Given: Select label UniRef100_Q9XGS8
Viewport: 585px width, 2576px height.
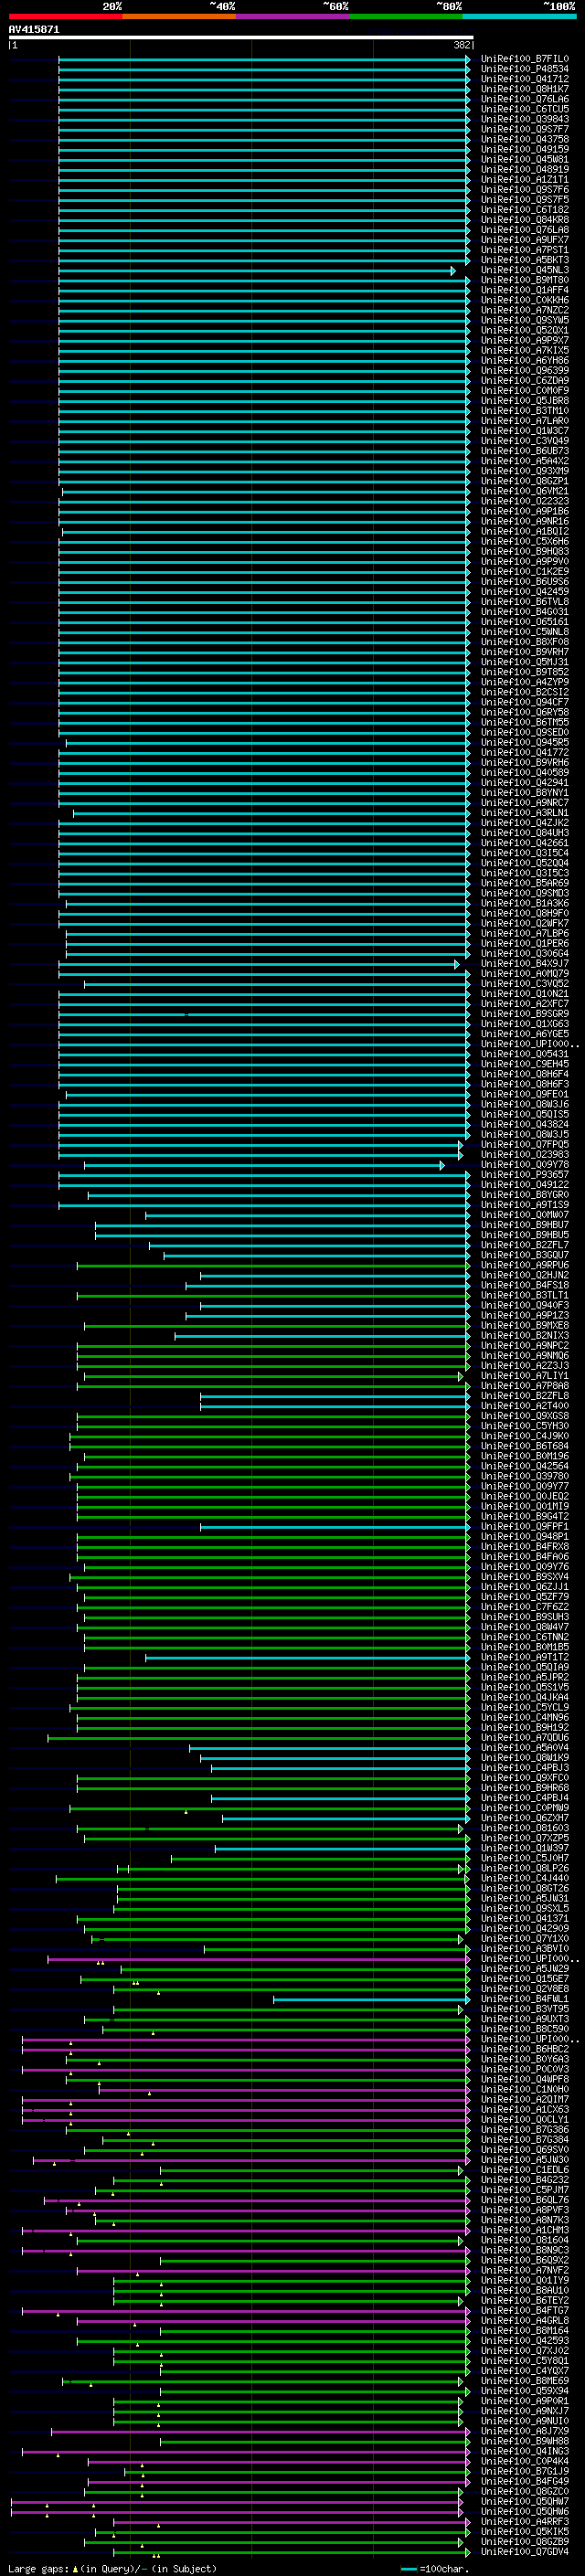Looking at the screenshot, I should point(524,1416).
